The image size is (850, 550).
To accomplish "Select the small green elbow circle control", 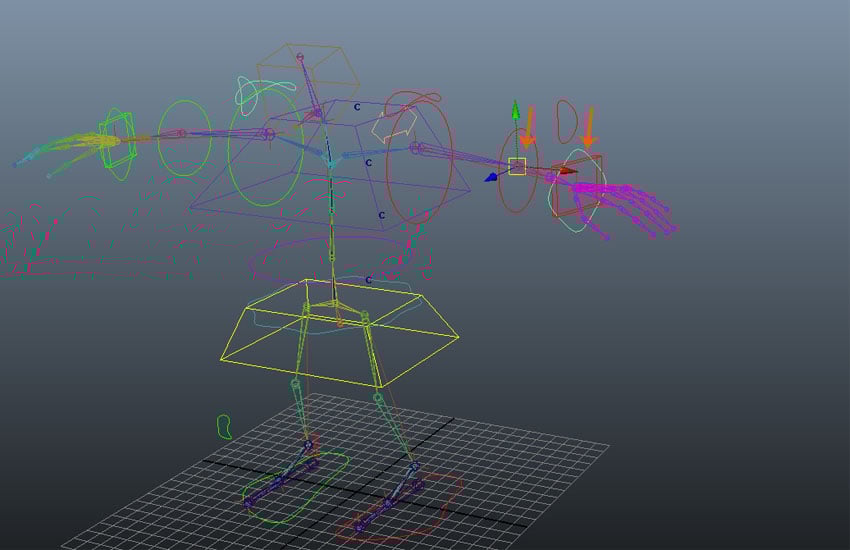I will pos(184,138).
